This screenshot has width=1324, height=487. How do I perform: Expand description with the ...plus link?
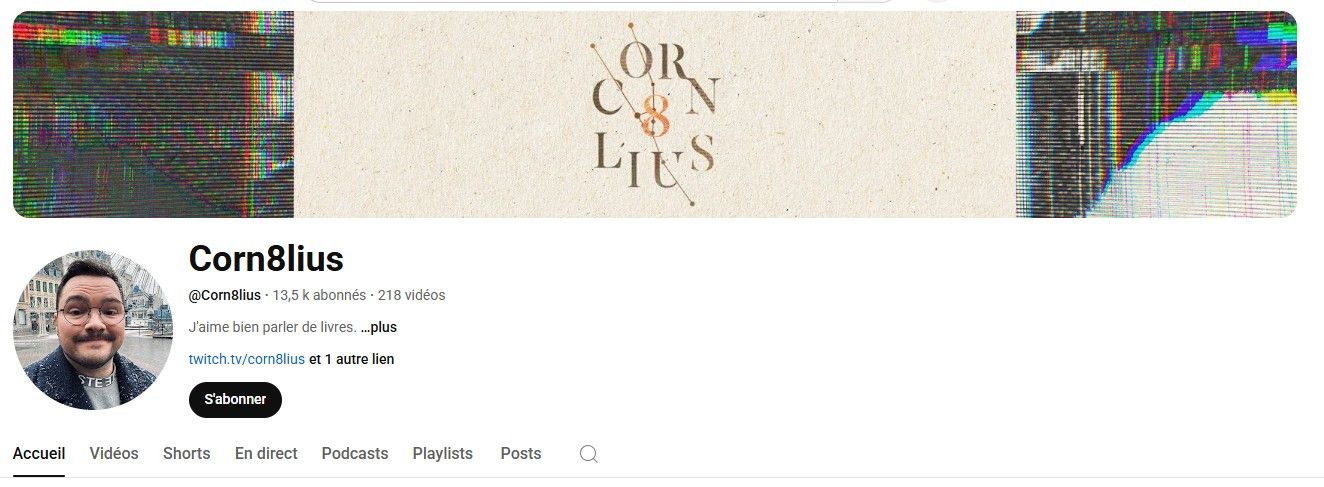[x=379, y=327]
